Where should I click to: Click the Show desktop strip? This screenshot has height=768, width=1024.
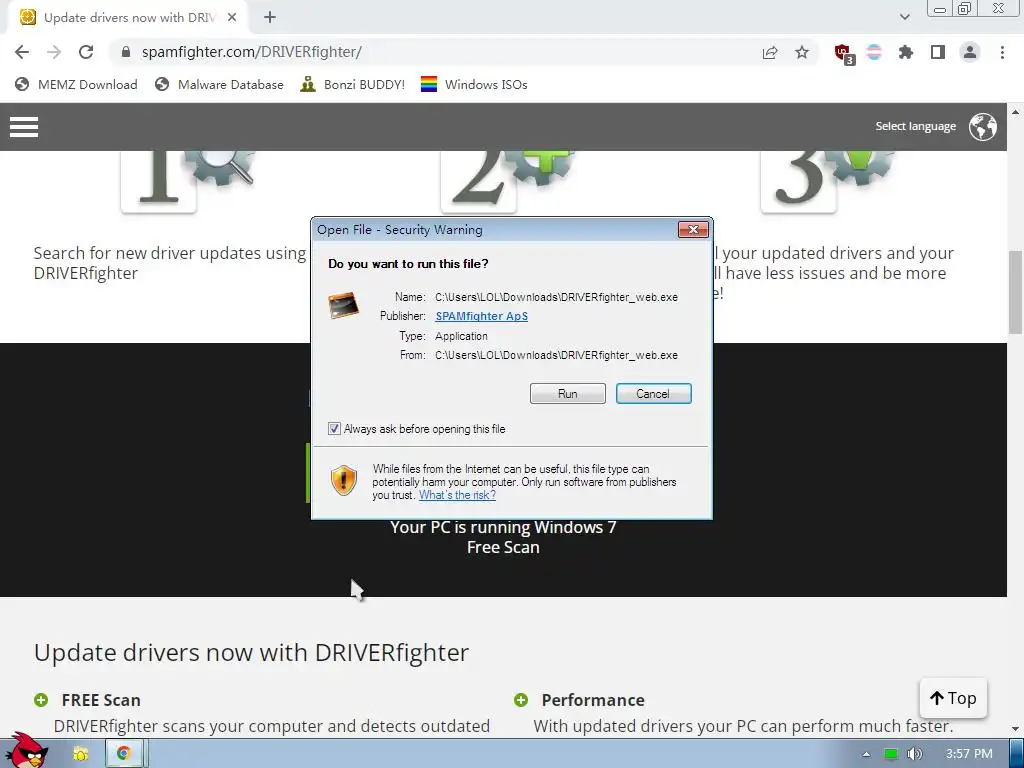pyautogui.click(x=1016, y=754)
